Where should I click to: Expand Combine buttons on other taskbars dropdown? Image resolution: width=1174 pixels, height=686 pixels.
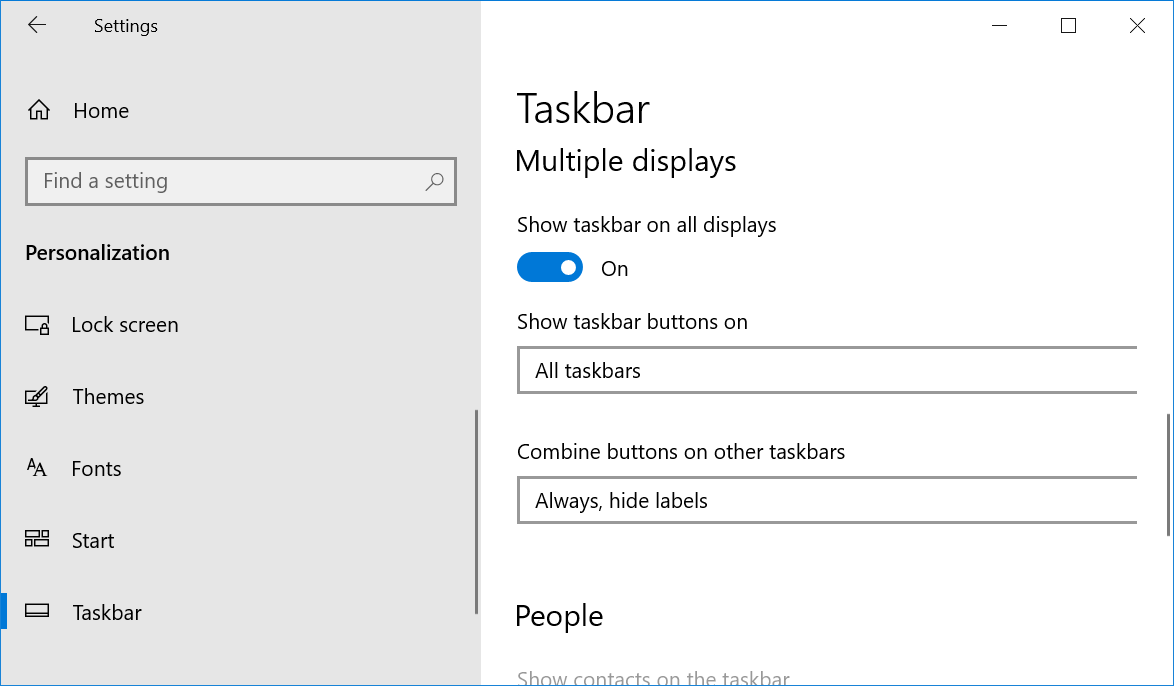tap(826, 501)
